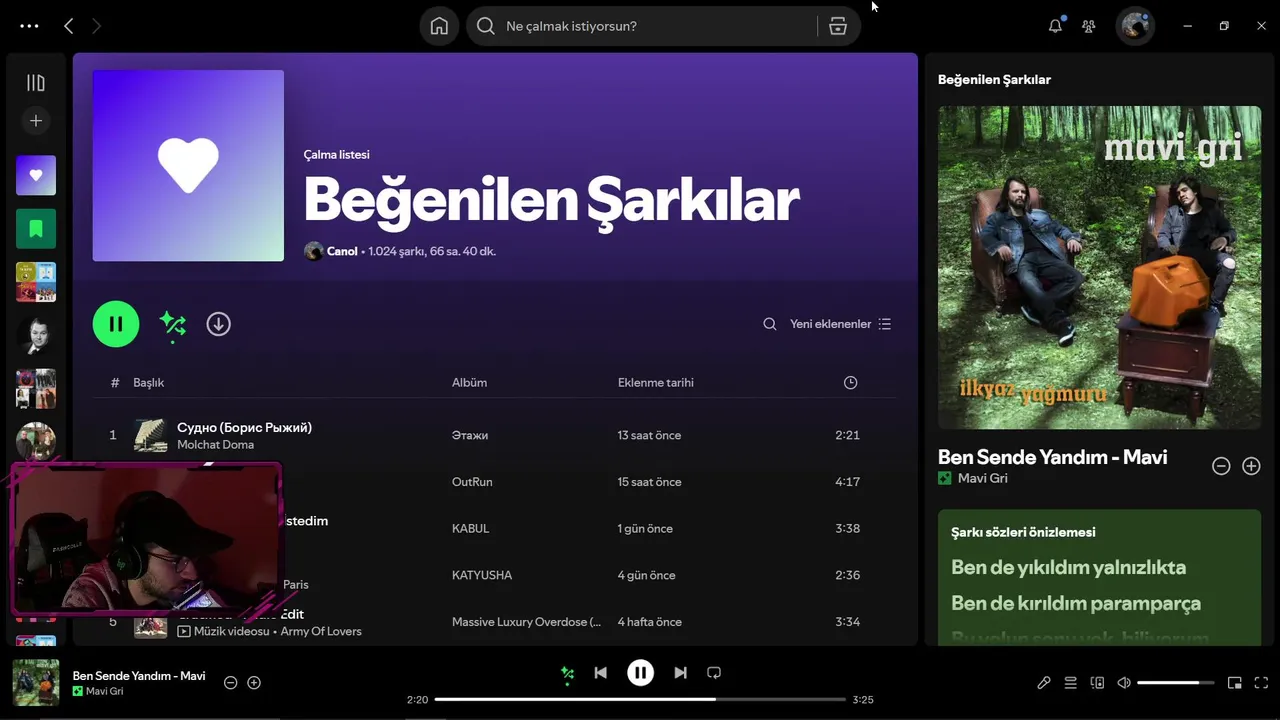The image size is (1280, 720).
Task: Jump to lyric 'Ben de yıkıldım yalnızlıkta'
Action: [1068, 567]
